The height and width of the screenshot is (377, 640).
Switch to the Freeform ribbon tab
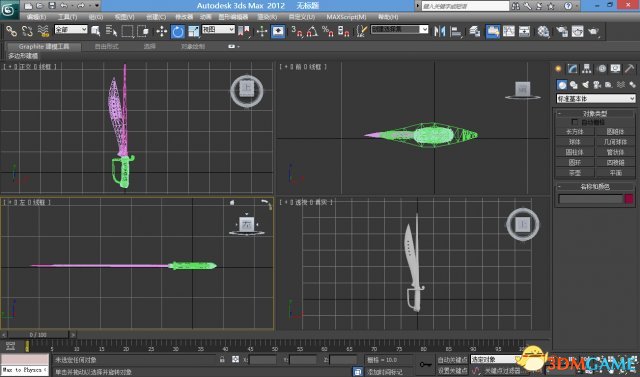(x=107, y=47)
